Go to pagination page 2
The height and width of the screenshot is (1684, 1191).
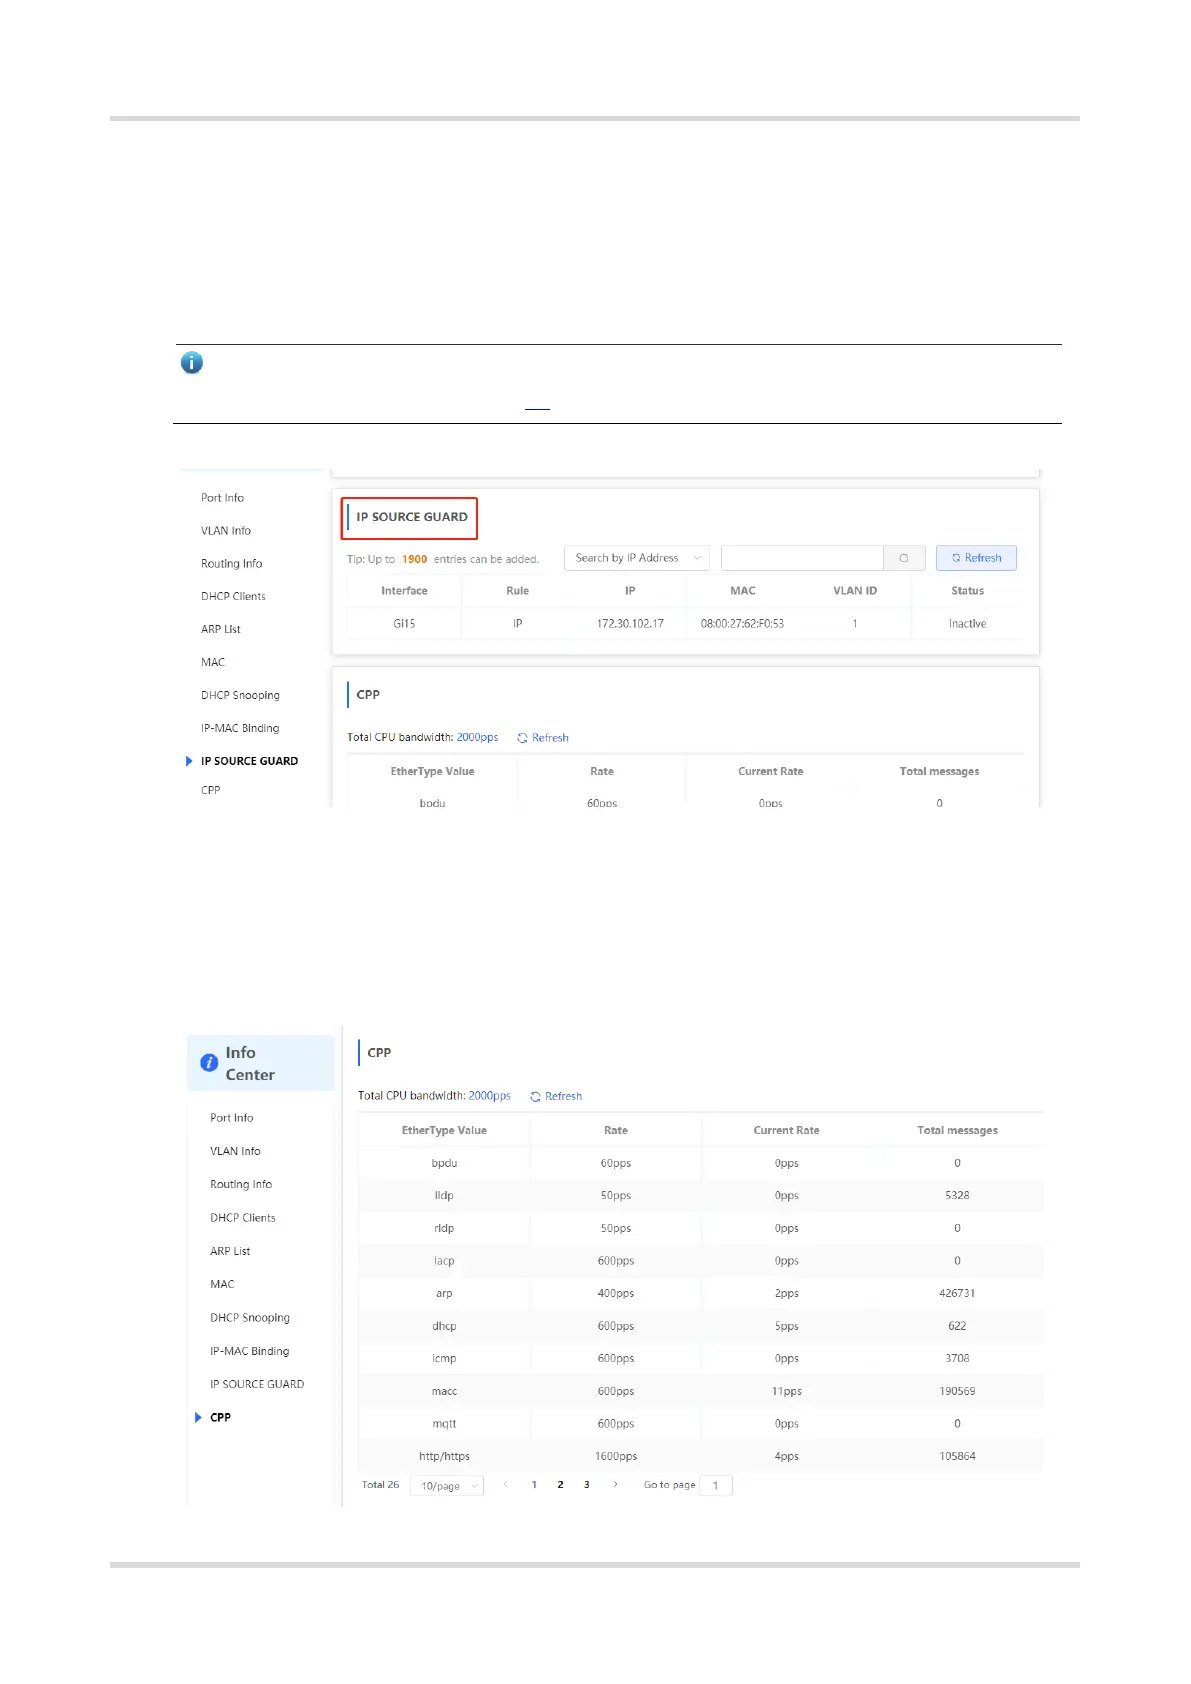coord(560,1485)
